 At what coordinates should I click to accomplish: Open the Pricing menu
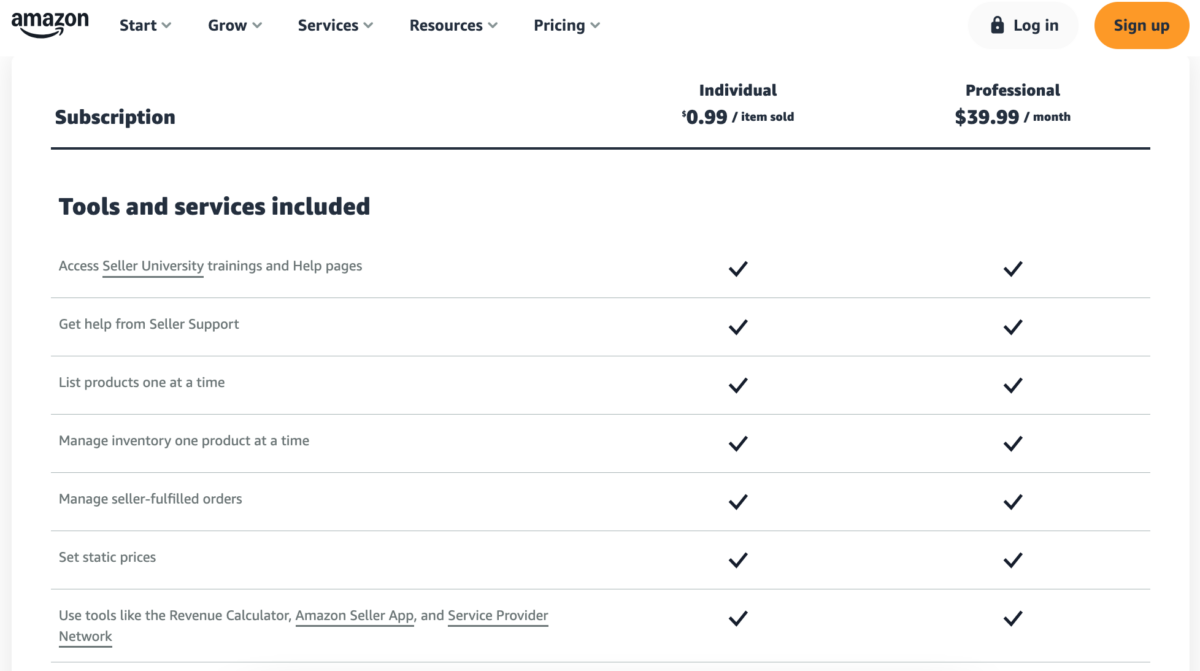(566, 25)
